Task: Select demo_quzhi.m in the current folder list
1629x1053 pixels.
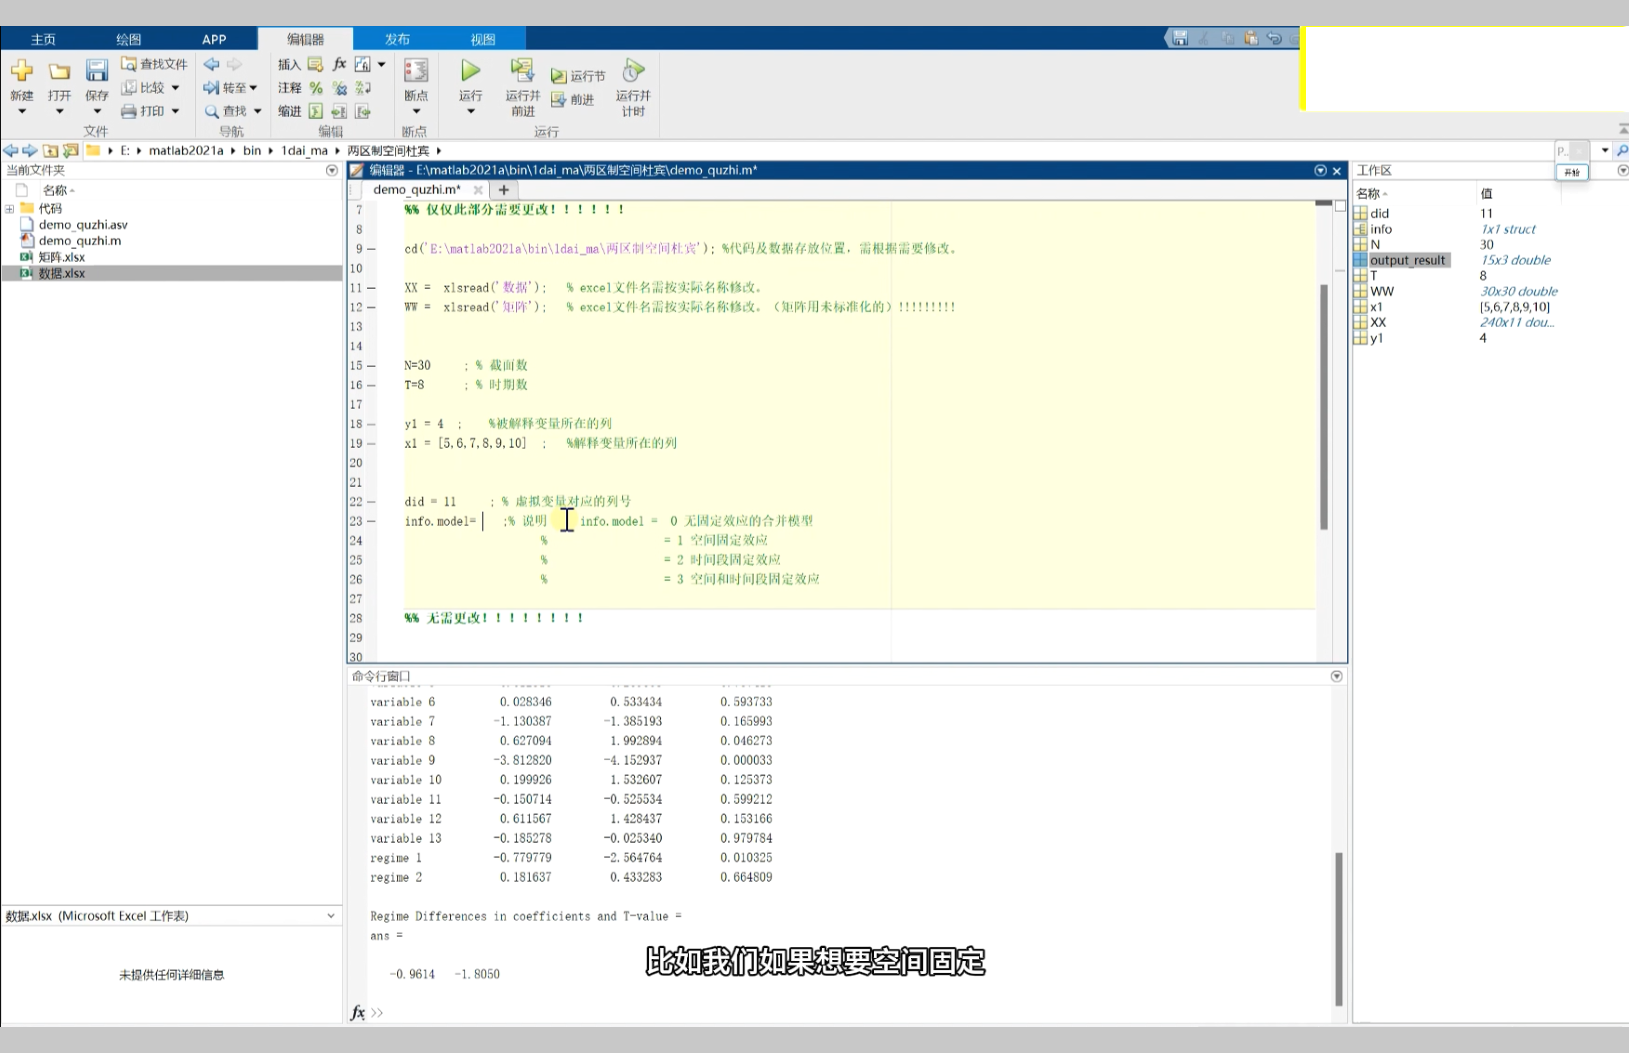Action: [79, 241]
